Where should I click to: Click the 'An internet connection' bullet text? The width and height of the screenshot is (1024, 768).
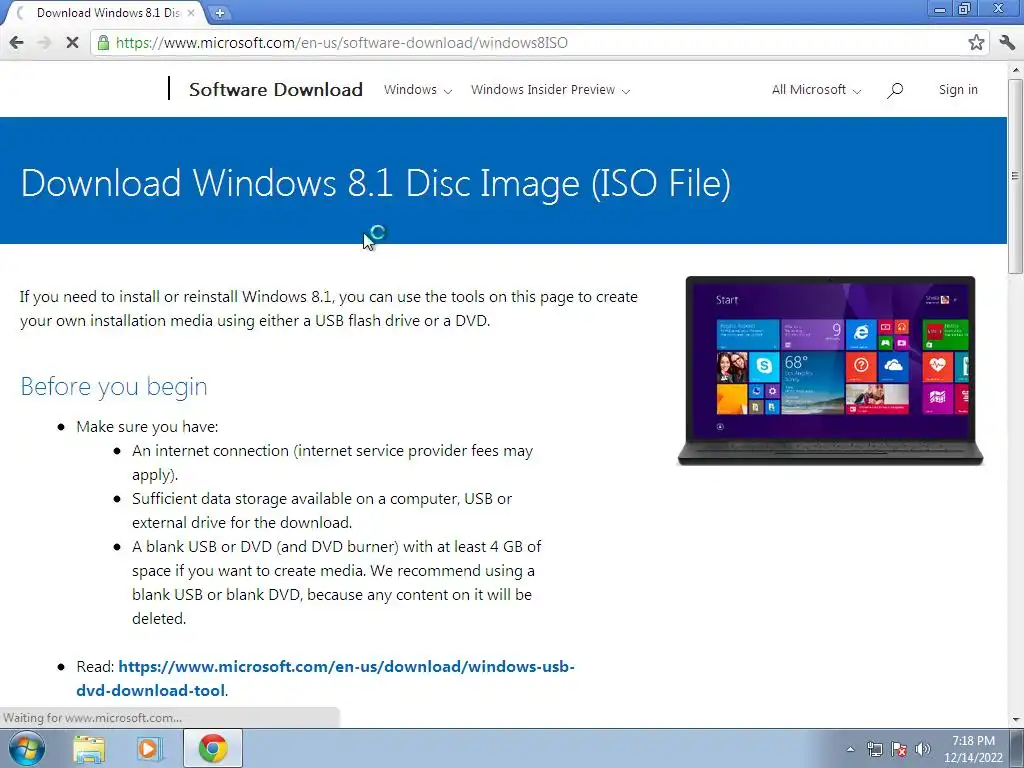(x=332, y=462)
